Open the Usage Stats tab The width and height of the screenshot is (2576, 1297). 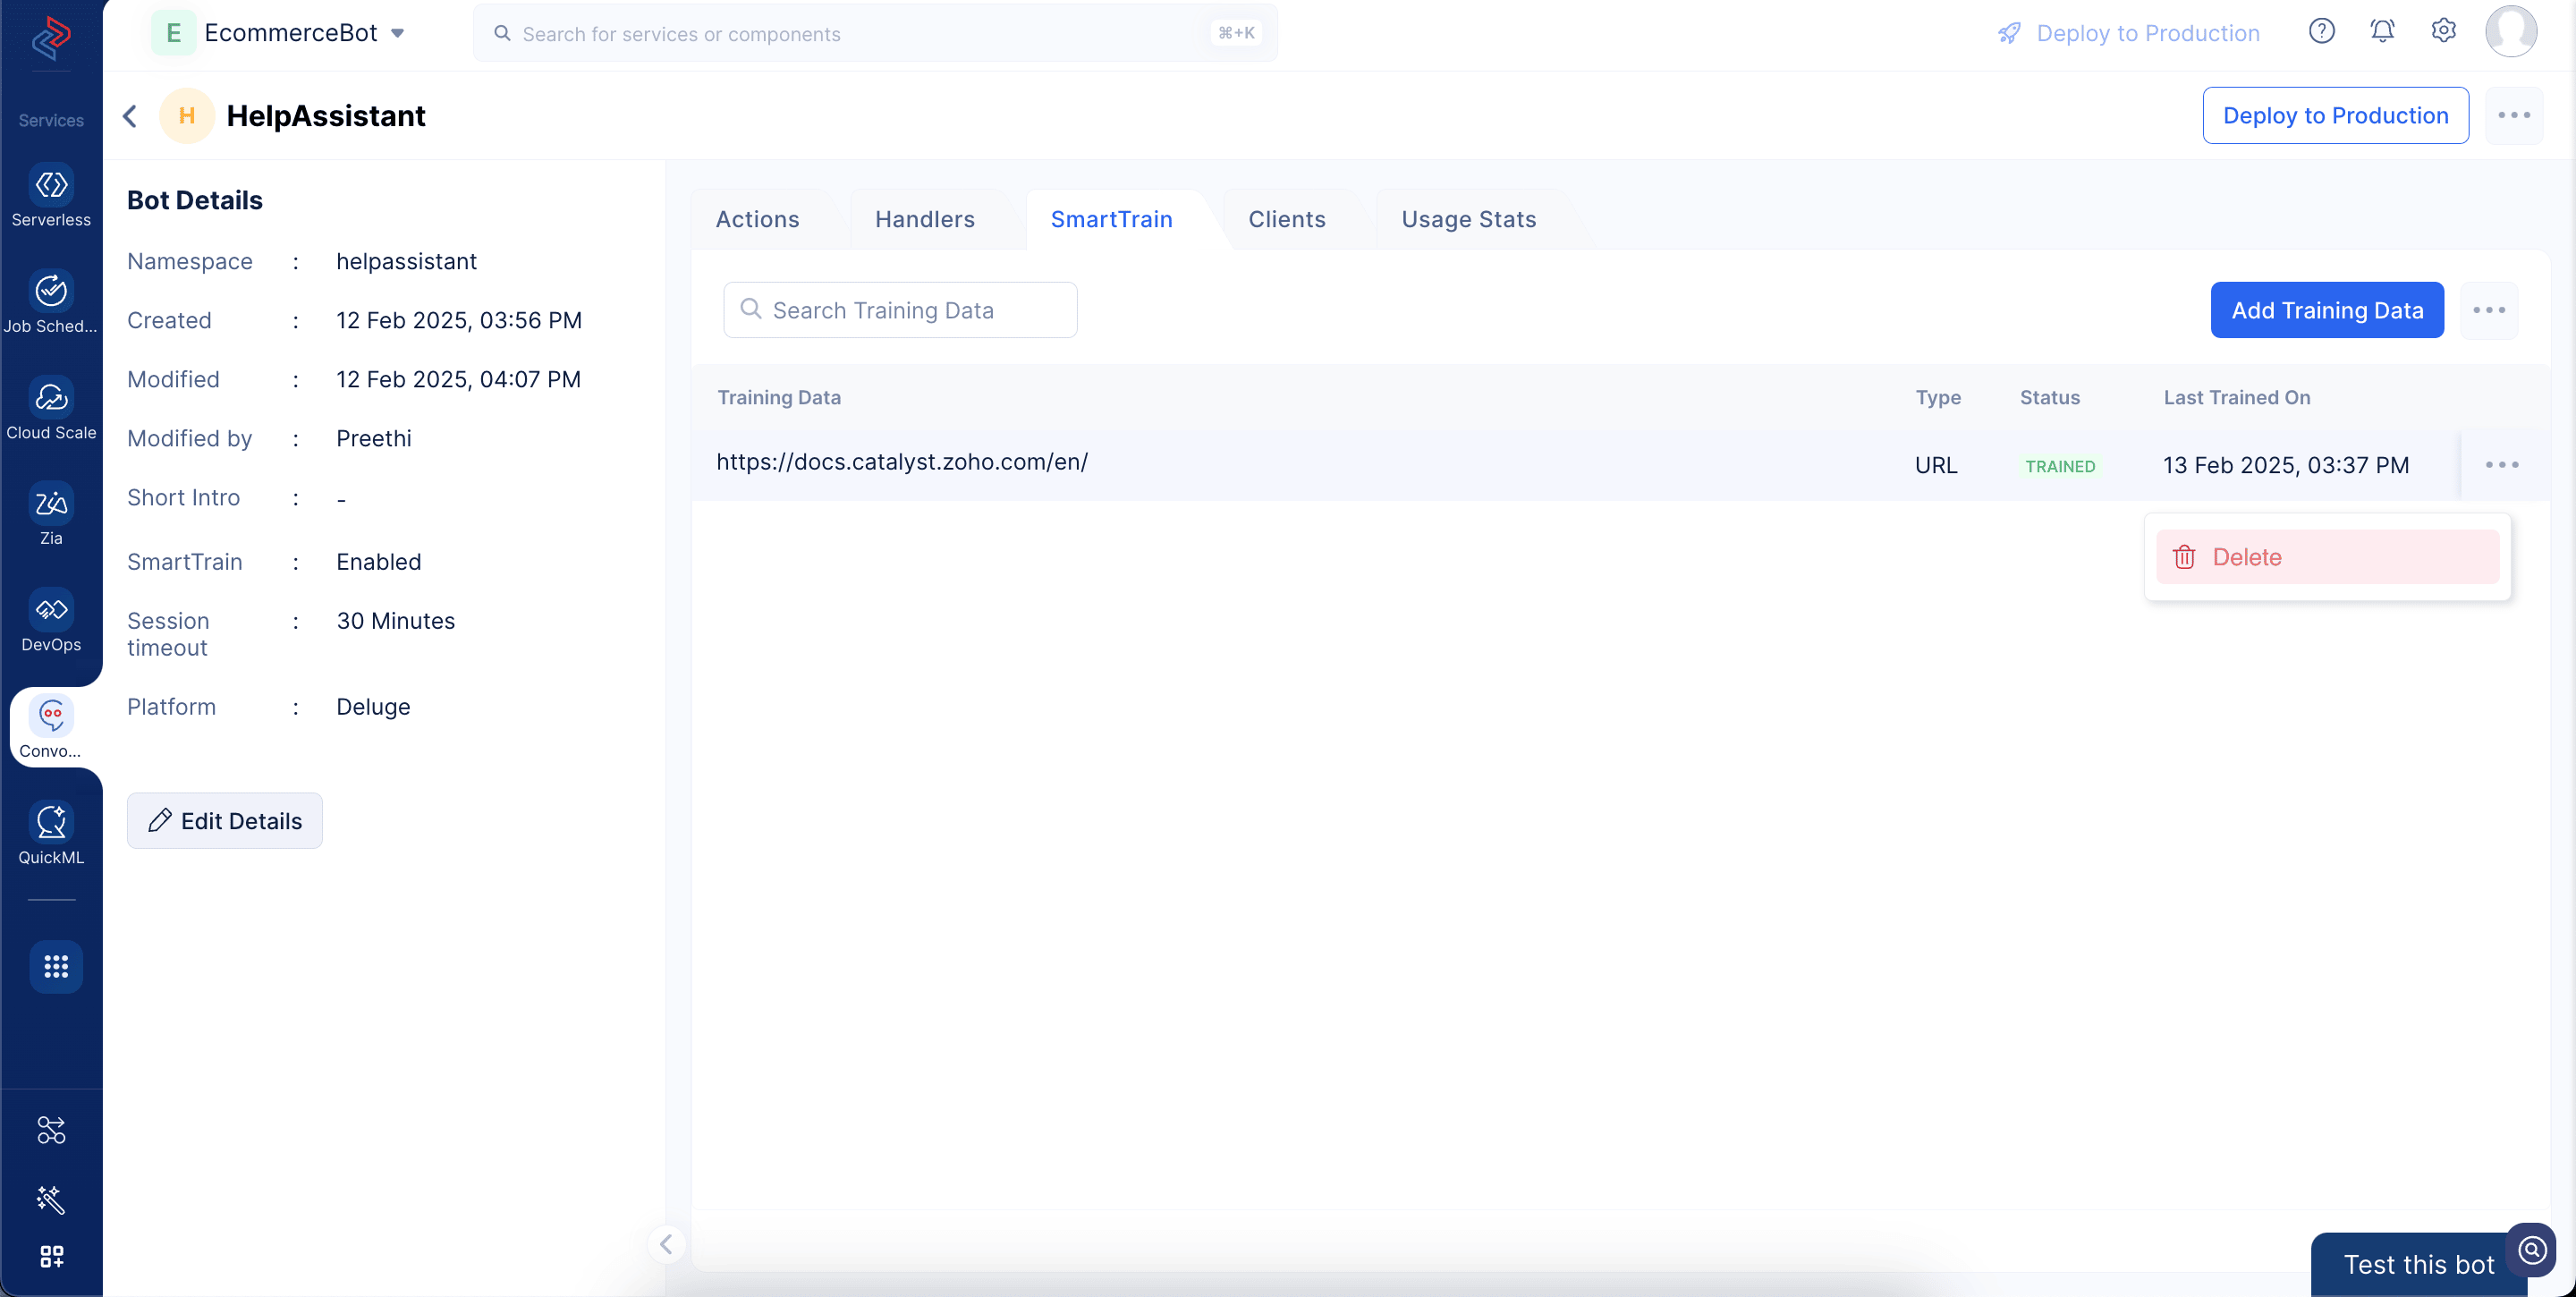pyautogui.click(x=1469, y=219)
